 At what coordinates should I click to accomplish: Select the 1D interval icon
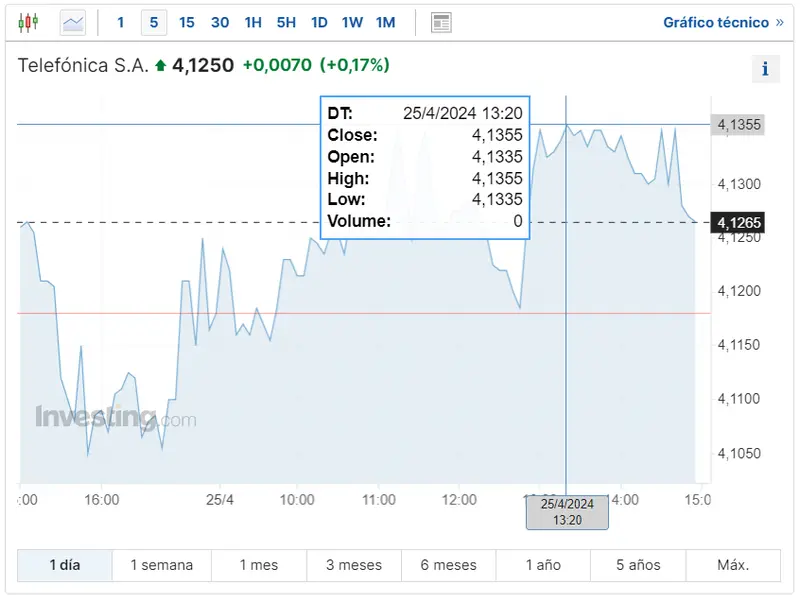(x=319, y=22)
